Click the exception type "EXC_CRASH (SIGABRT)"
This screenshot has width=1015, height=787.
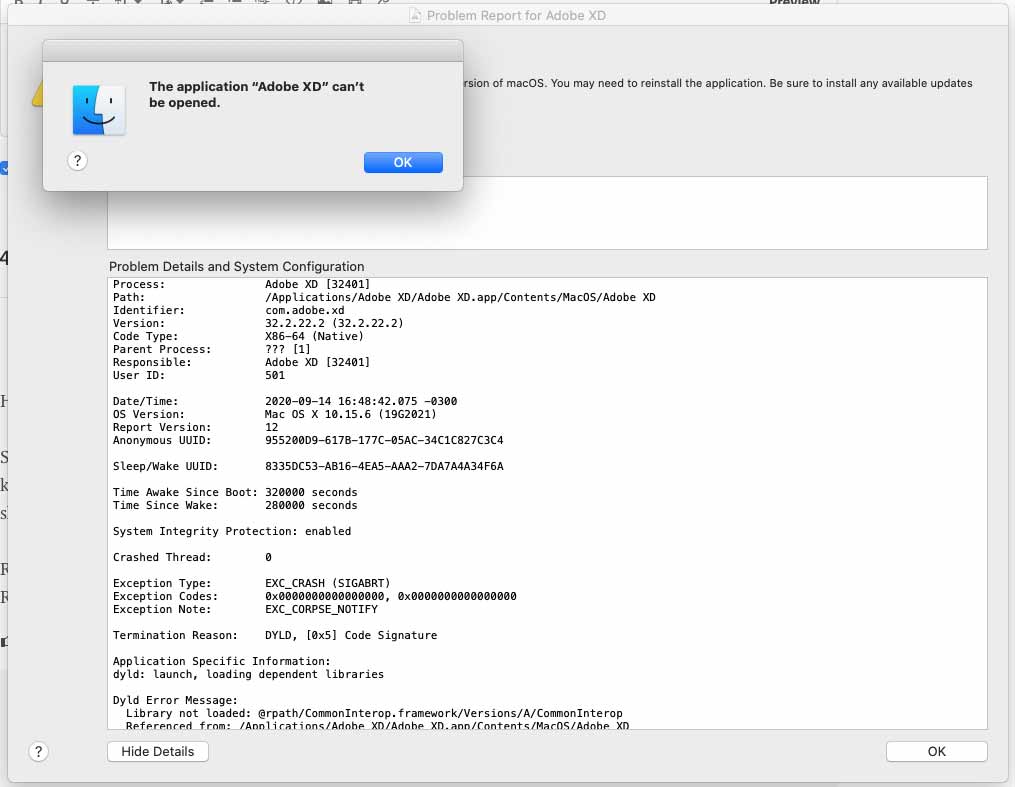pyautogui.click(x=327, y=583)
